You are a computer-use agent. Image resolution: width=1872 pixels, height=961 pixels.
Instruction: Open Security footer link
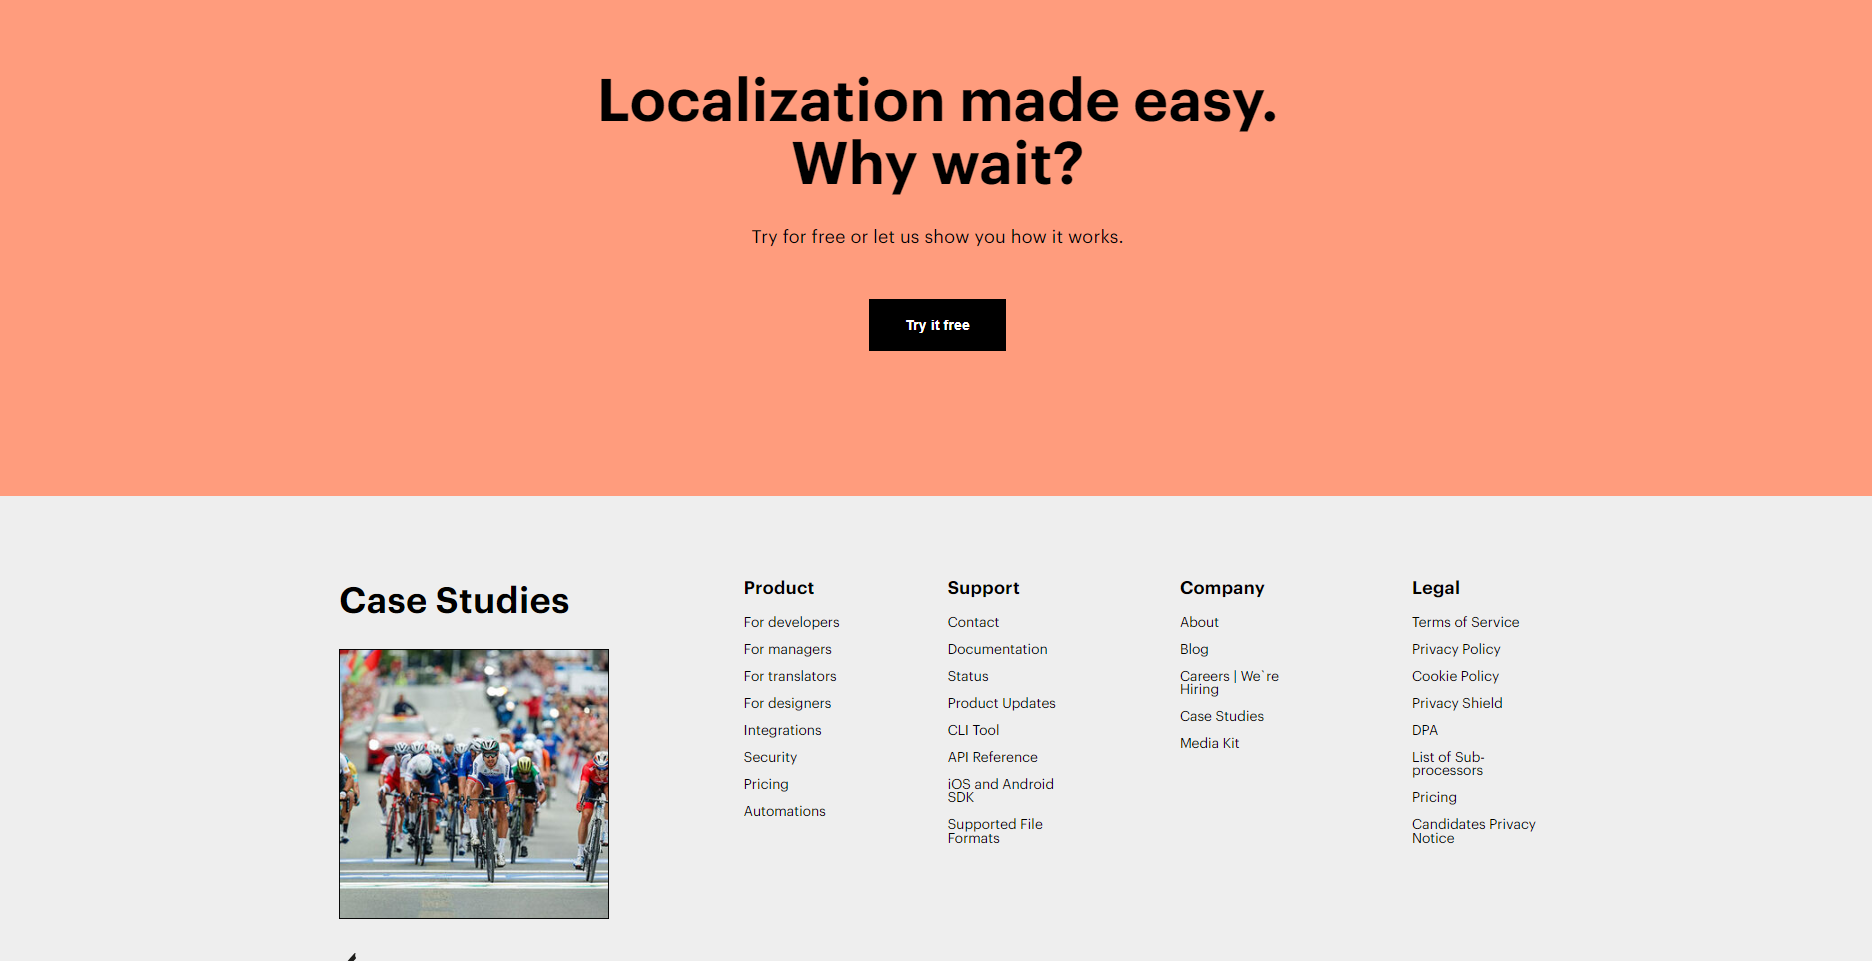click(770, 757)
